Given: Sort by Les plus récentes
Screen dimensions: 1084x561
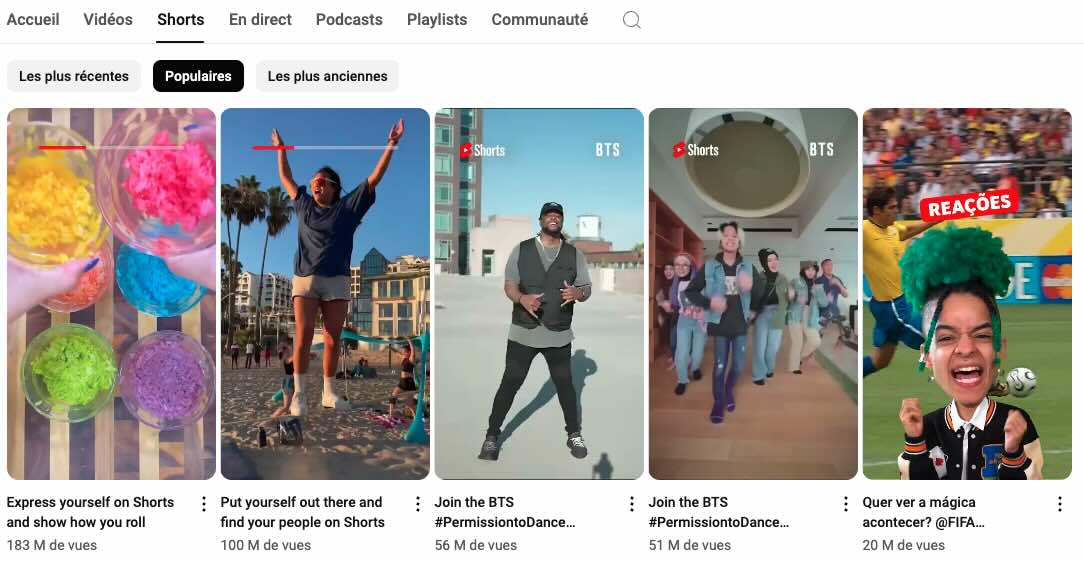Looking at the screenshot, I should [x=74, y=76].
